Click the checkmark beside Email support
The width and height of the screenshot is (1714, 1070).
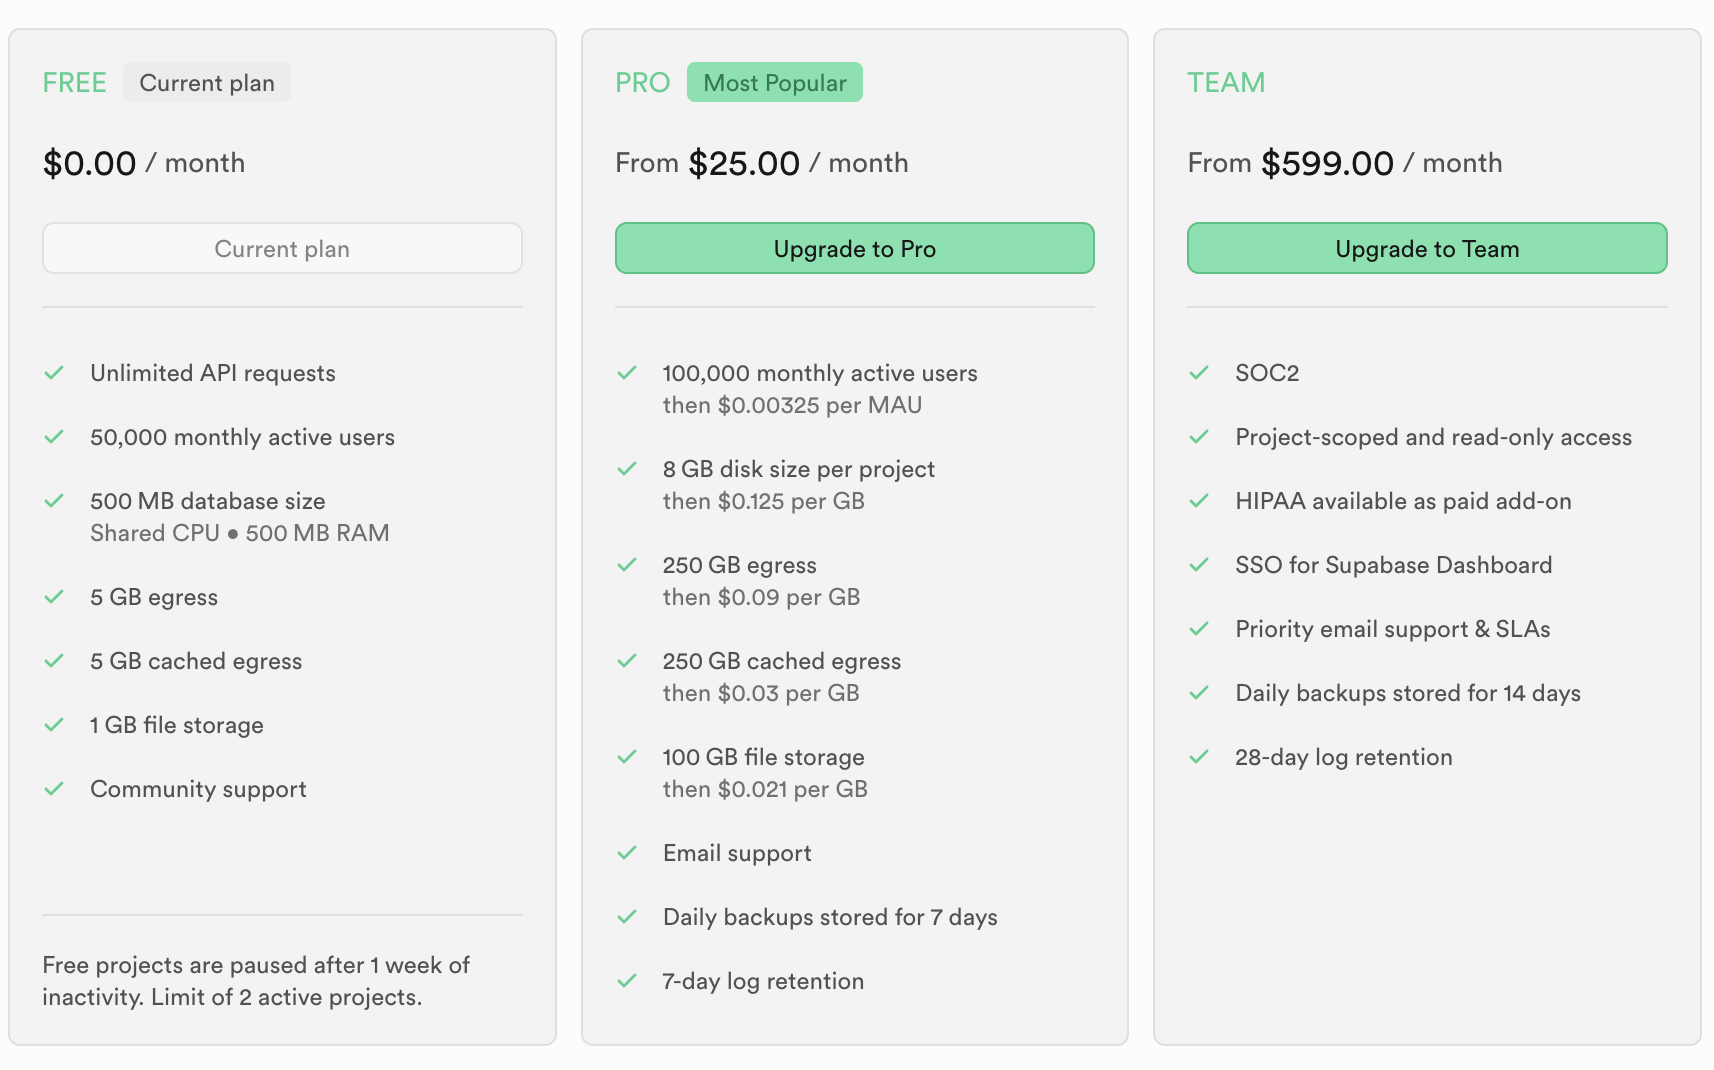click(x=627, y=853)
